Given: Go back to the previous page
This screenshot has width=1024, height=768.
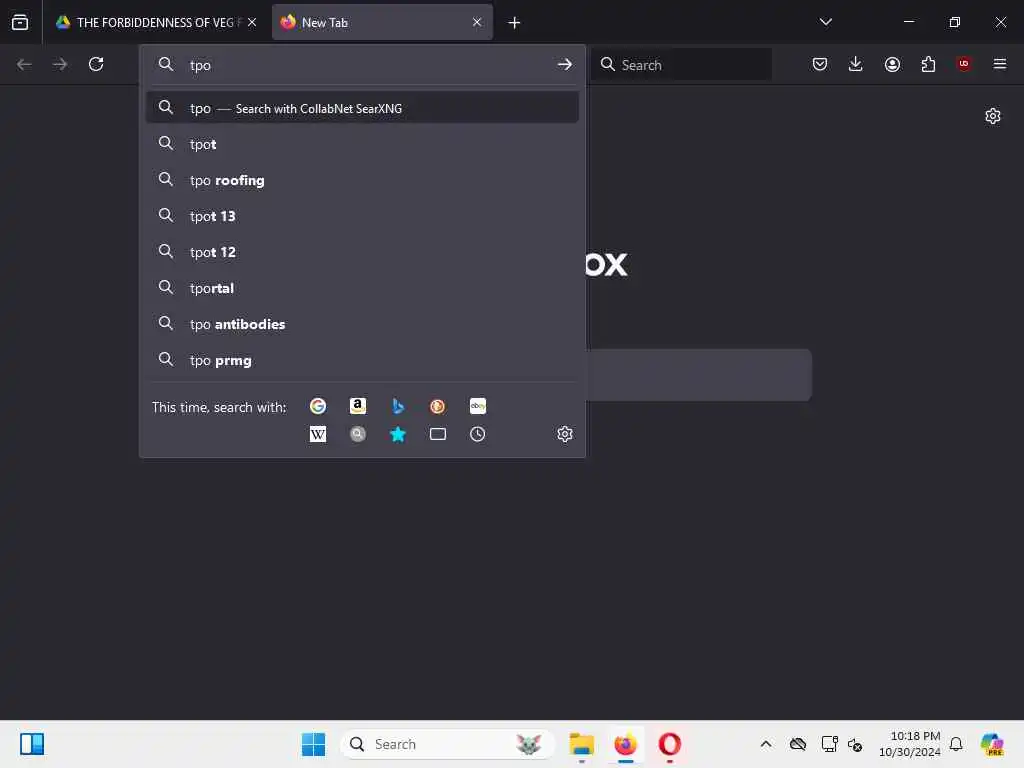Looking at the screenshot, I should point(24,64).
